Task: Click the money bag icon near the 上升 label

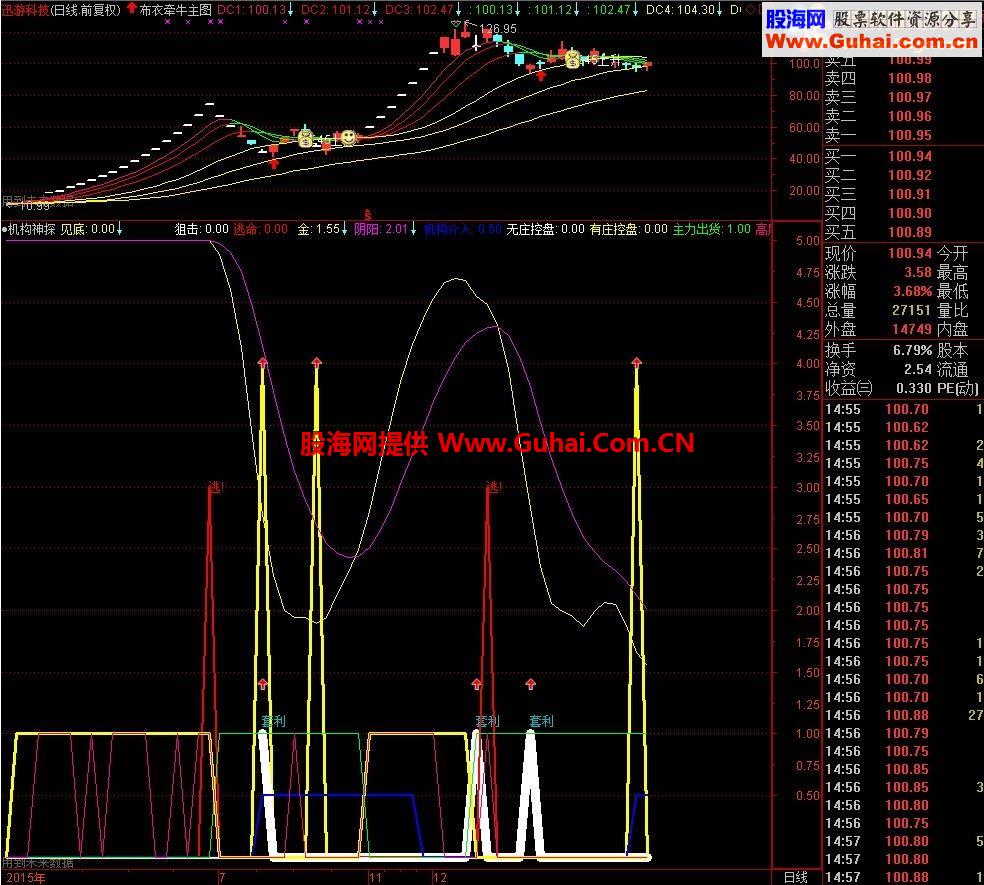Action: tap(572, 60)
